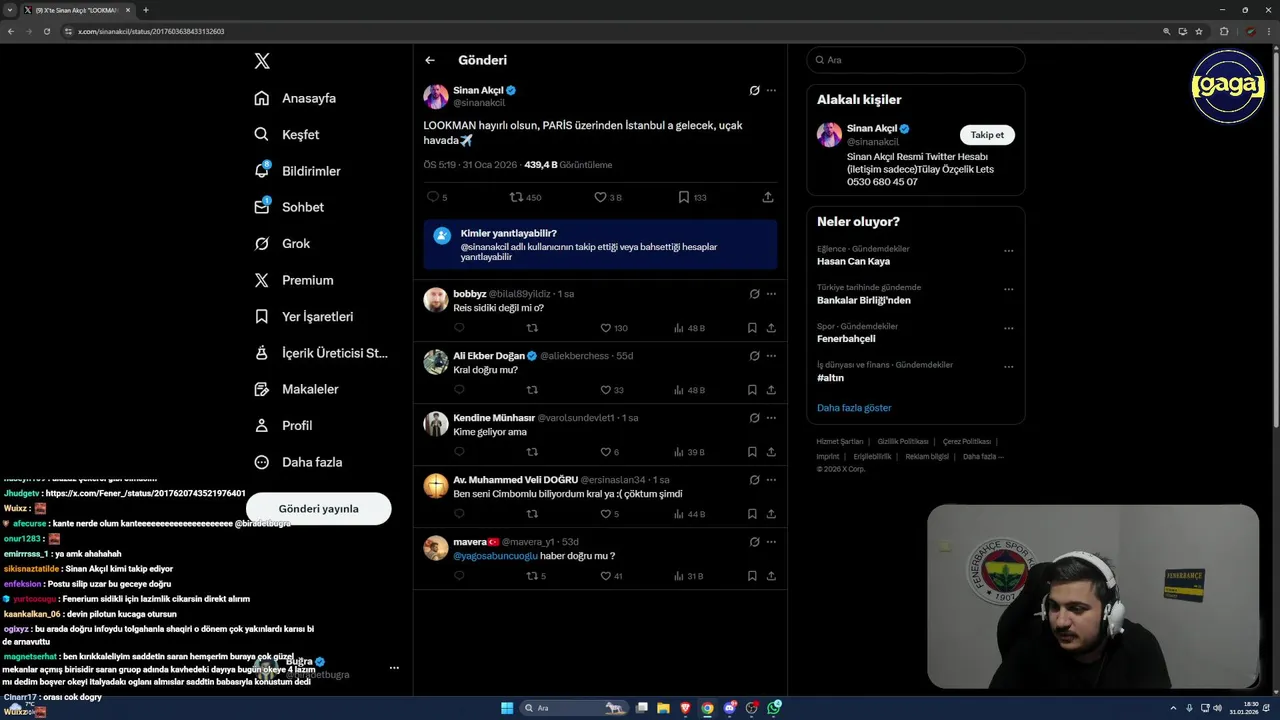Bookmark this page with the star icon

point(1199,31)
